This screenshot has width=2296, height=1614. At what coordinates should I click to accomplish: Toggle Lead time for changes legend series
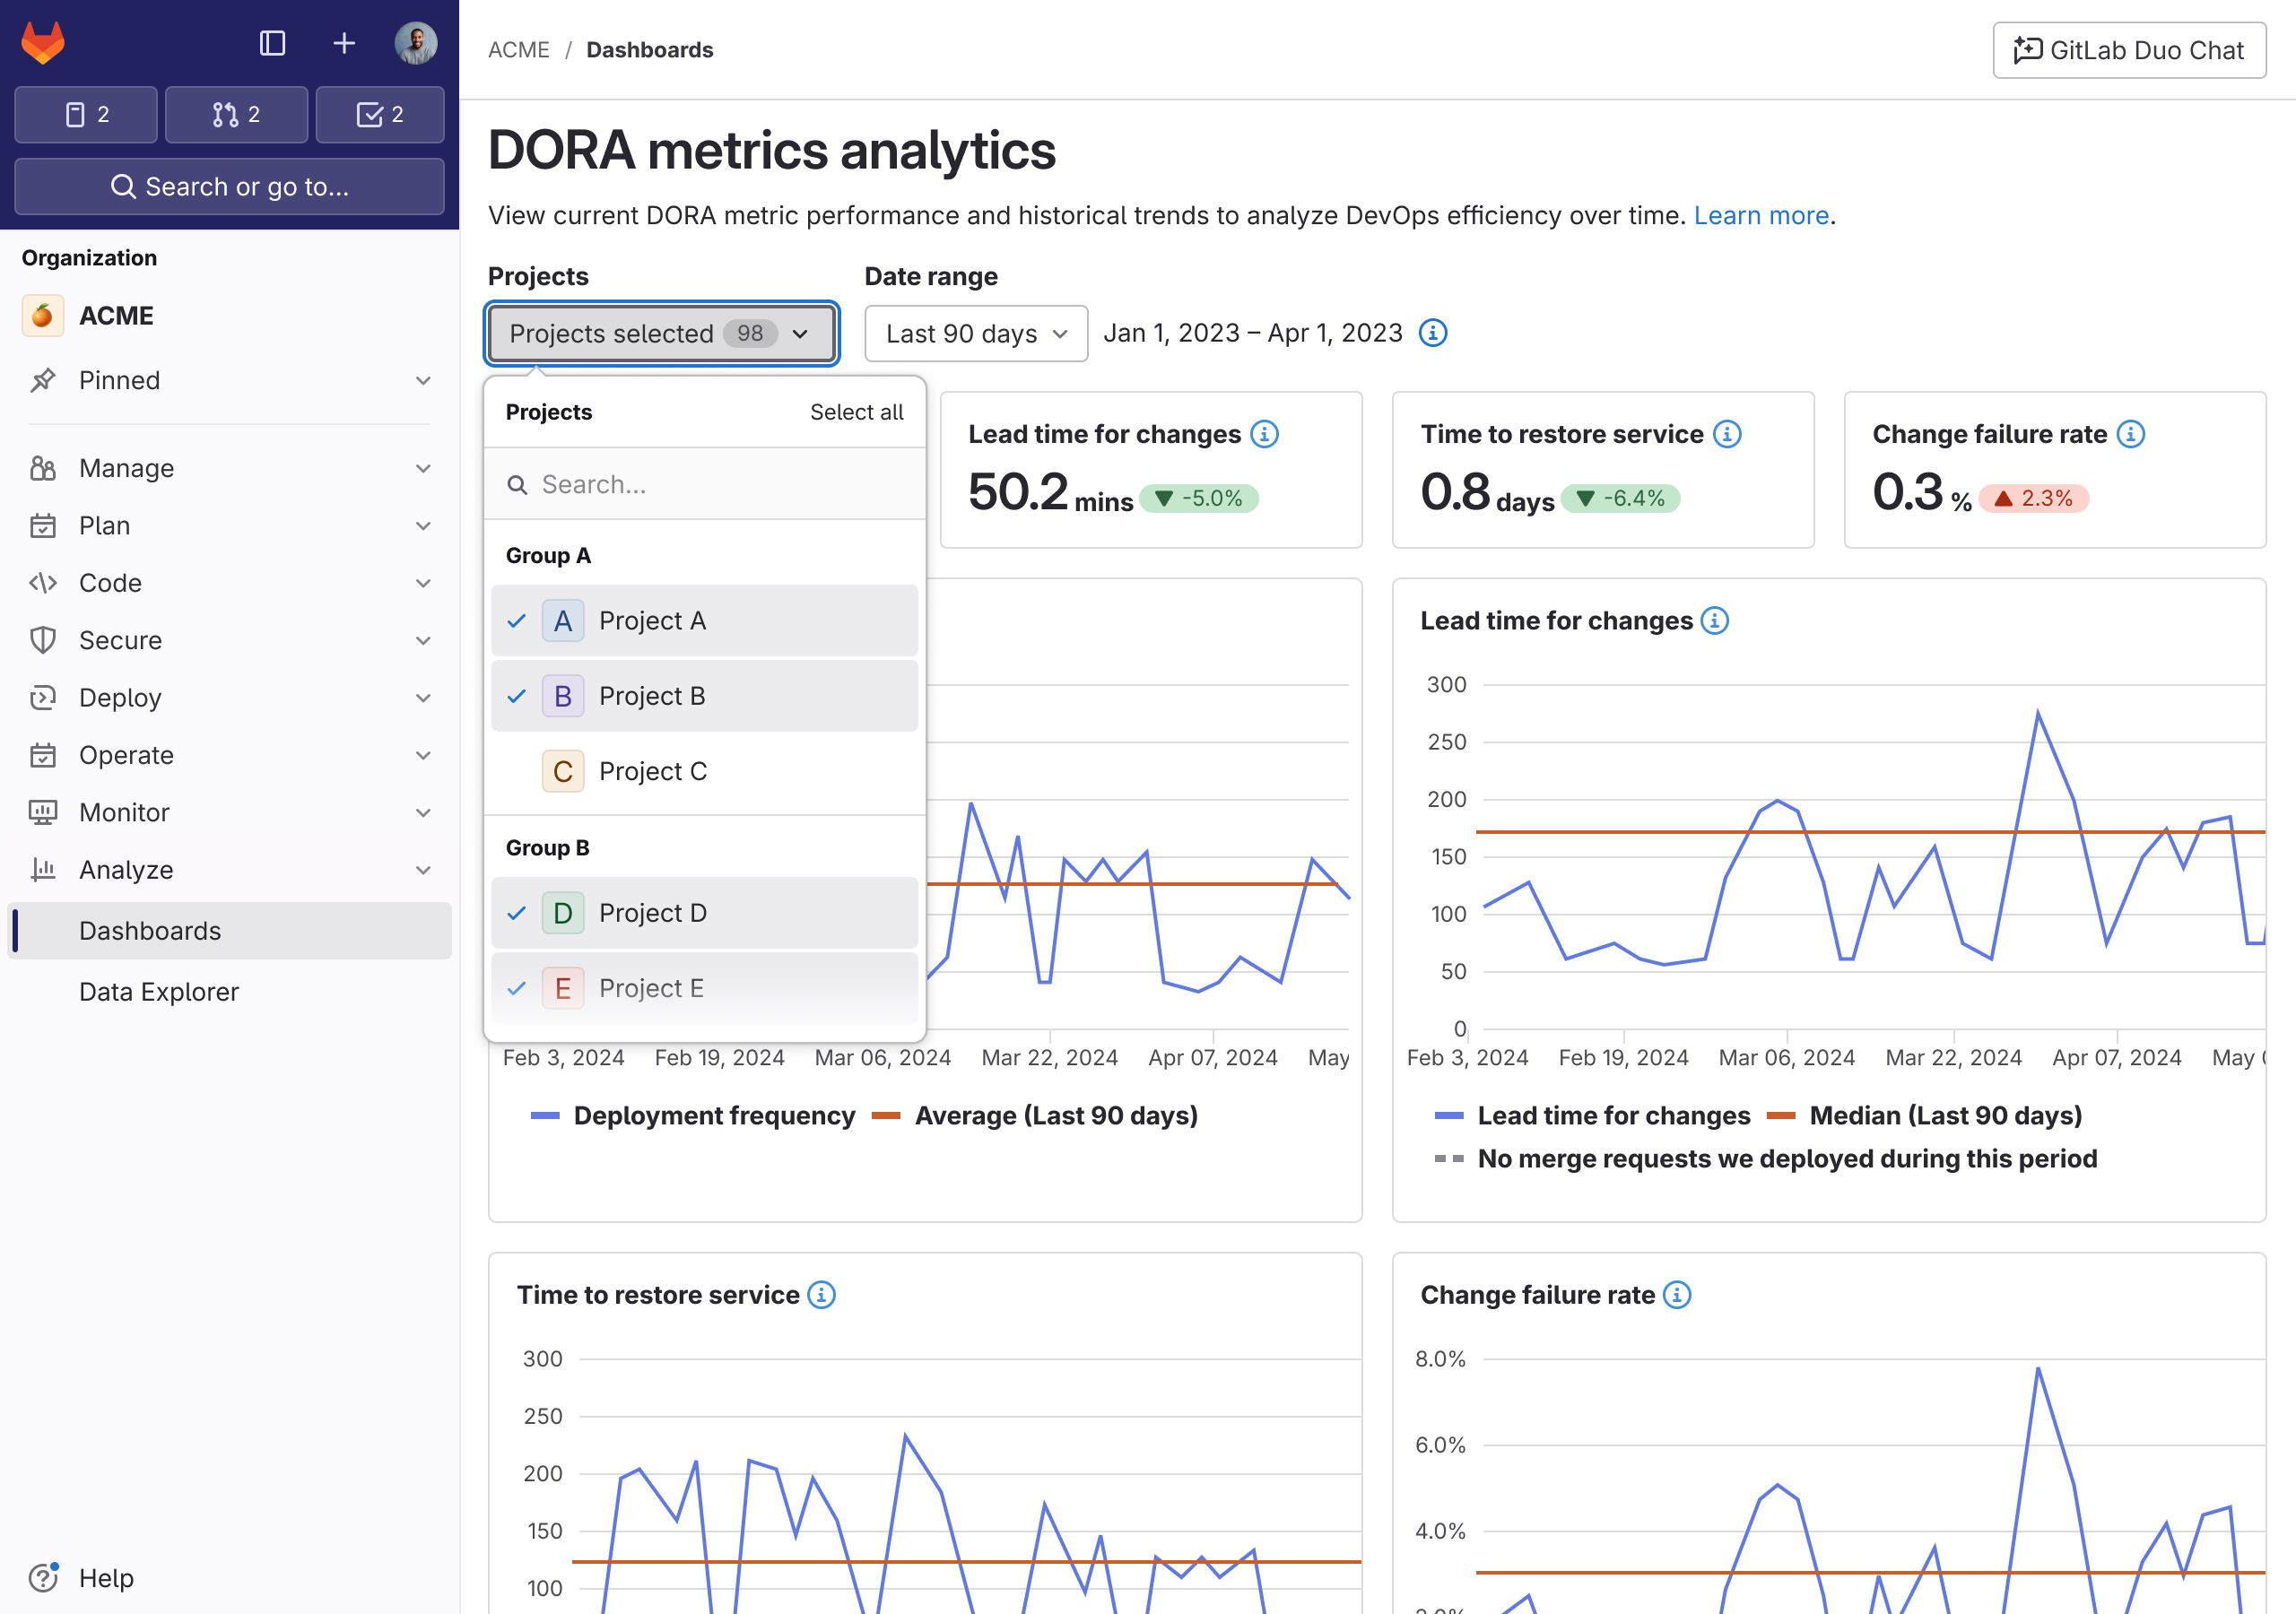pos(1592,1116)
